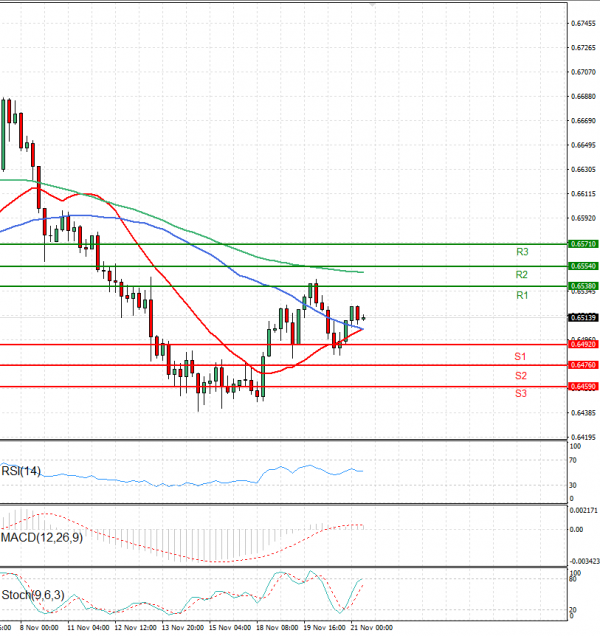Select the S1 support label

521,356
